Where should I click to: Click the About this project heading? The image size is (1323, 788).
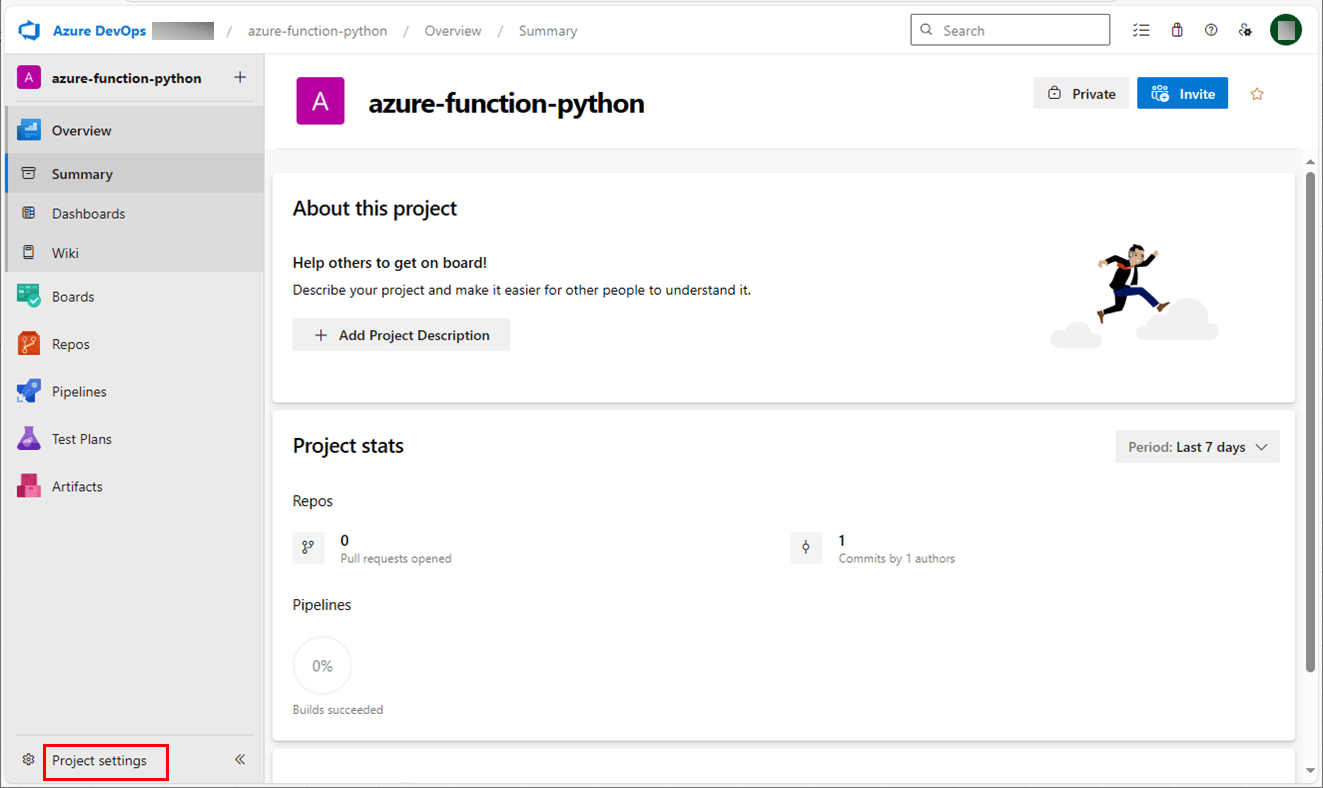pos(375,208)
